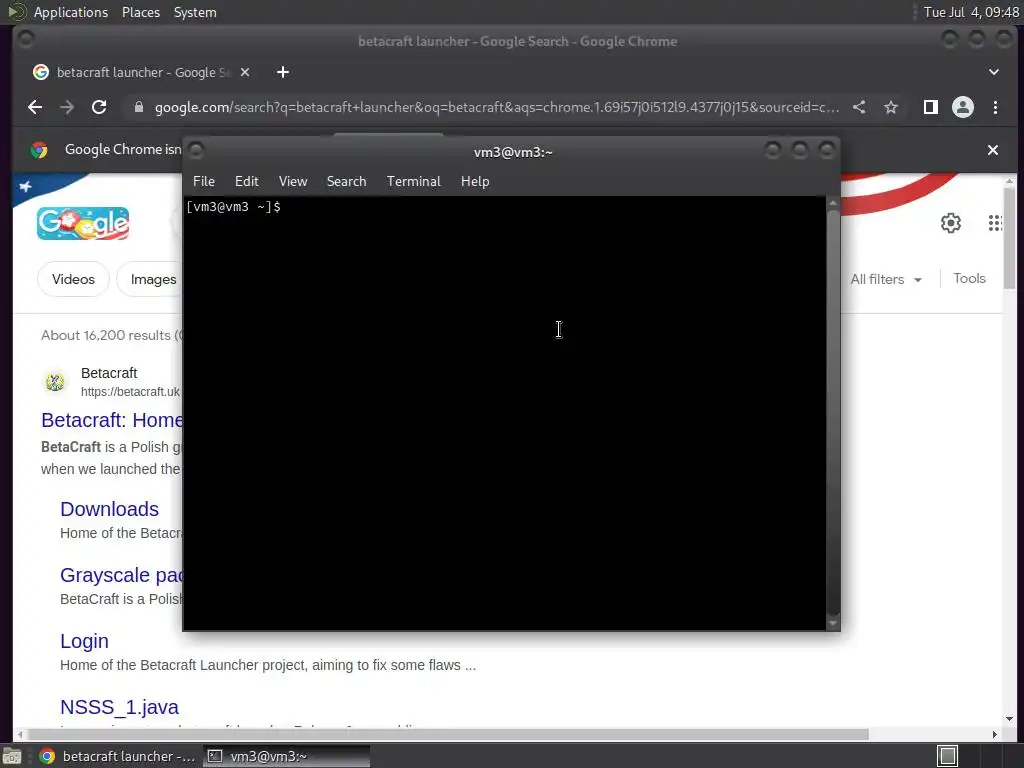This screenshot has height=768, width=1024.
Task: View site info lock icon
Action: [138, 107]
